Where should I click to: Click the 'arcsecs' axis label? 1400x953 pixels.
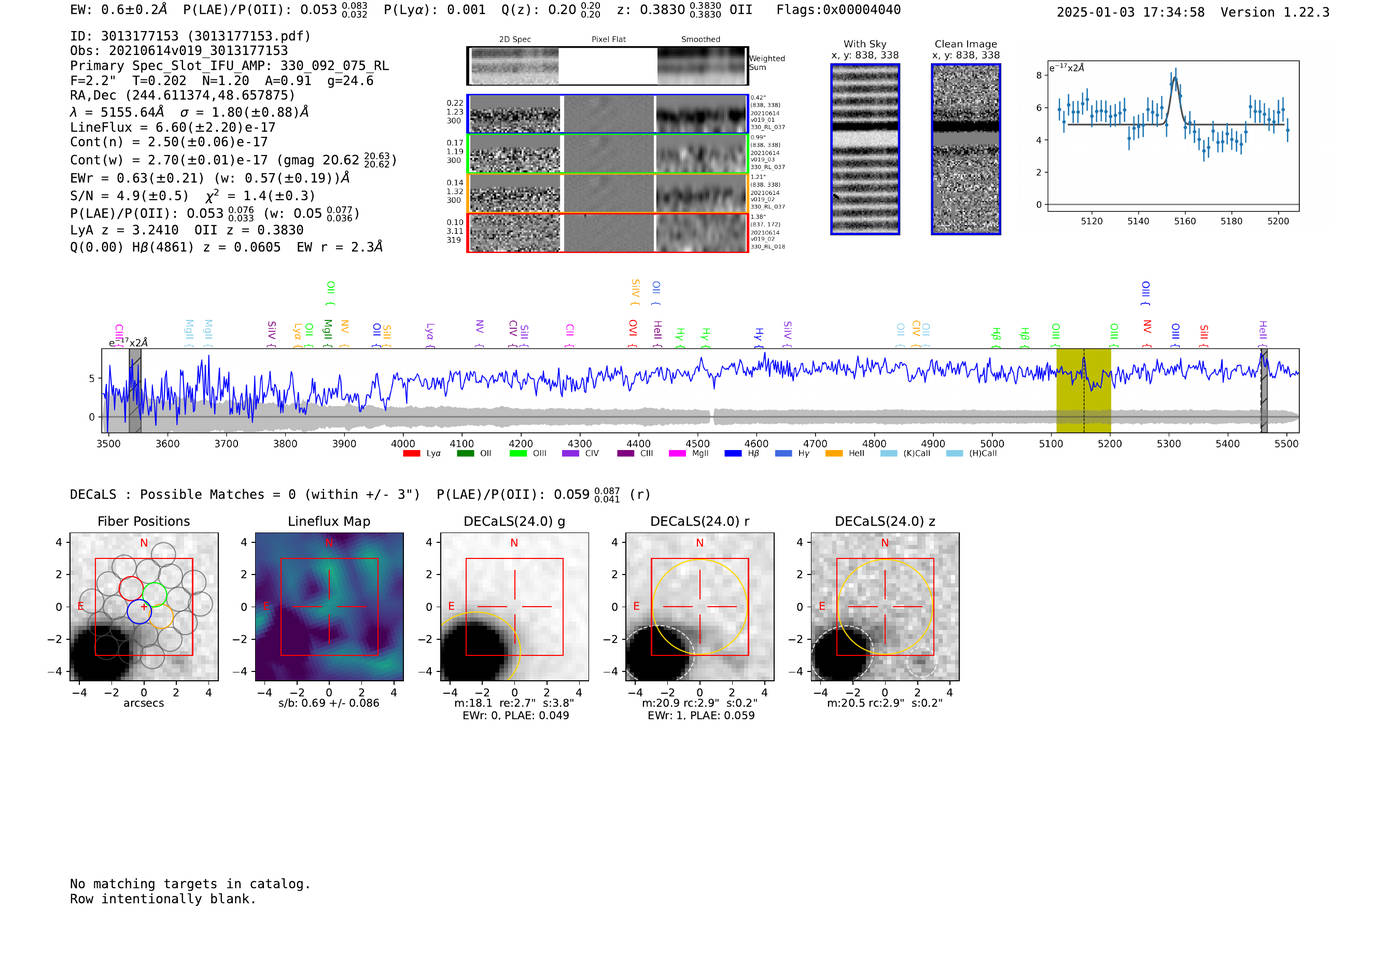click(144, 703)
